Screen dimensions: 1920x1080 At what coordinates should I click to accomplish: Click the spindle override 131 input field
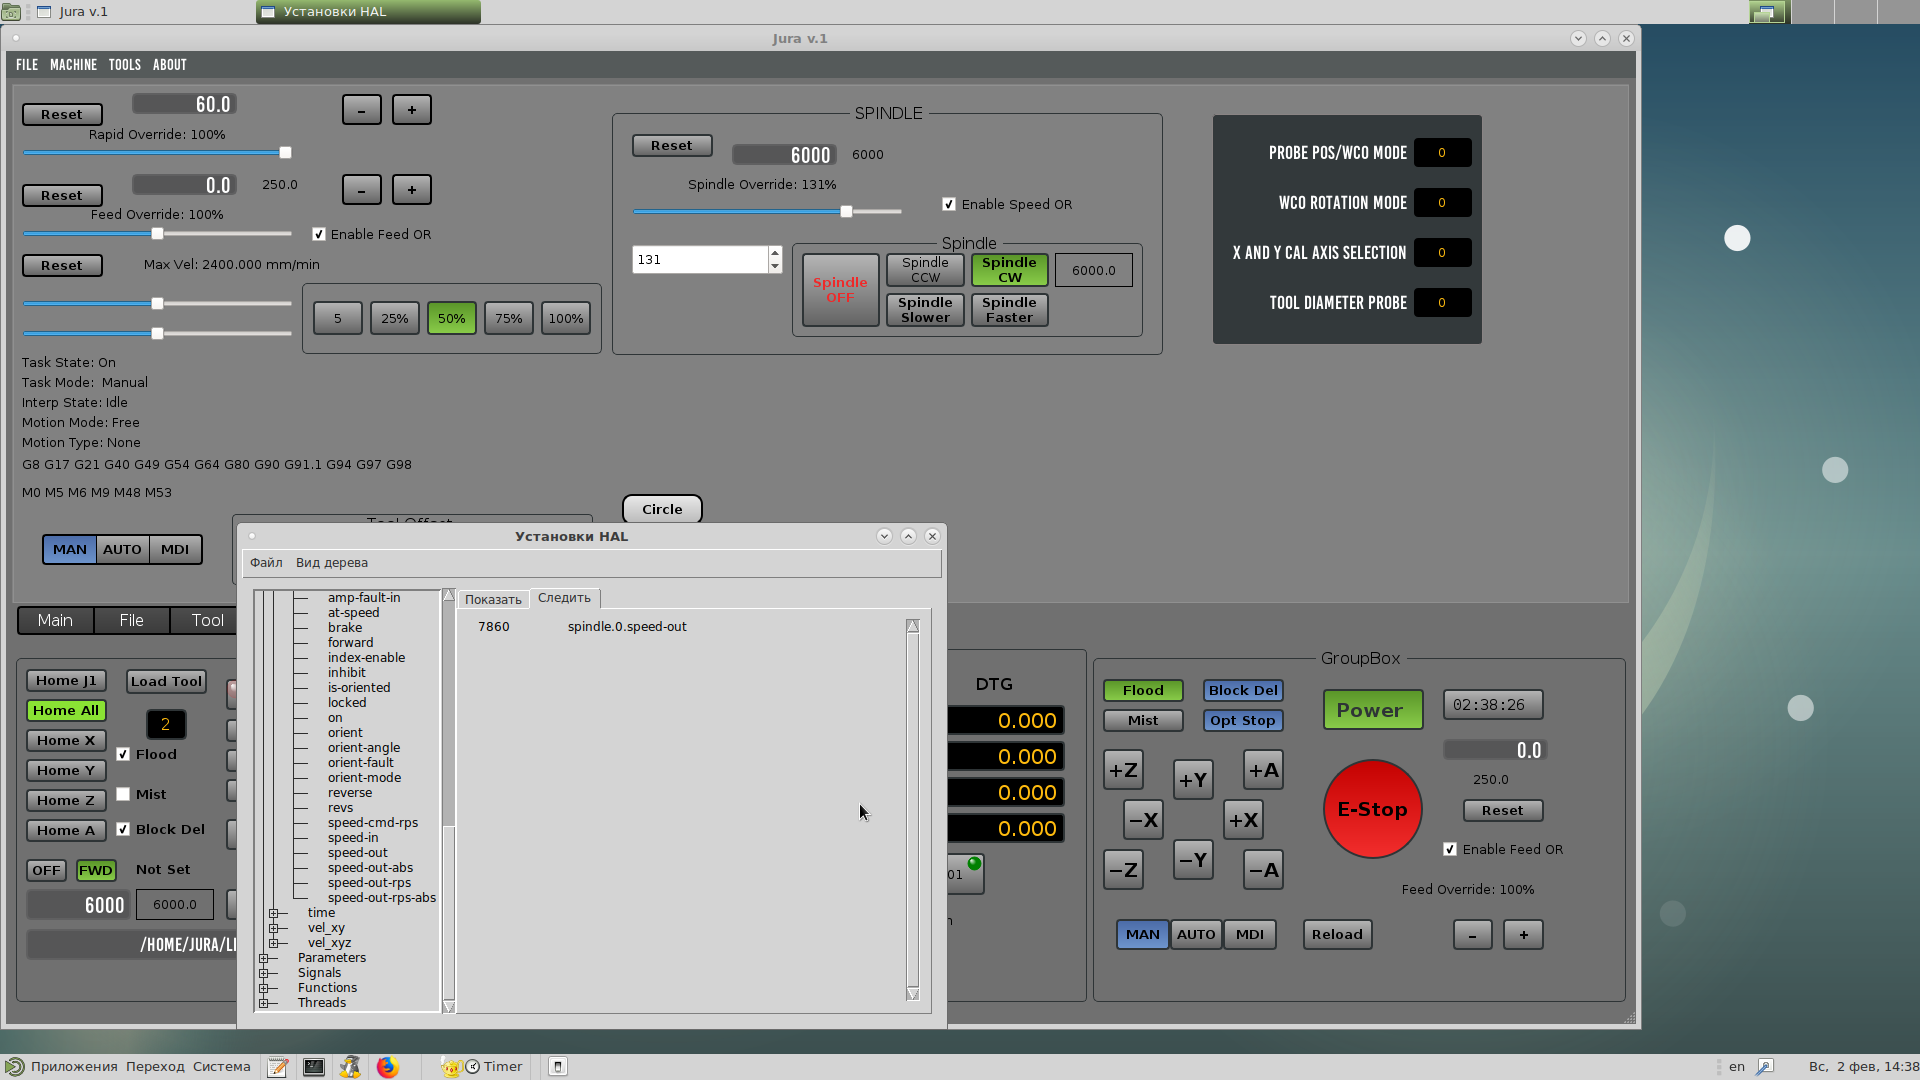point(700,260)
